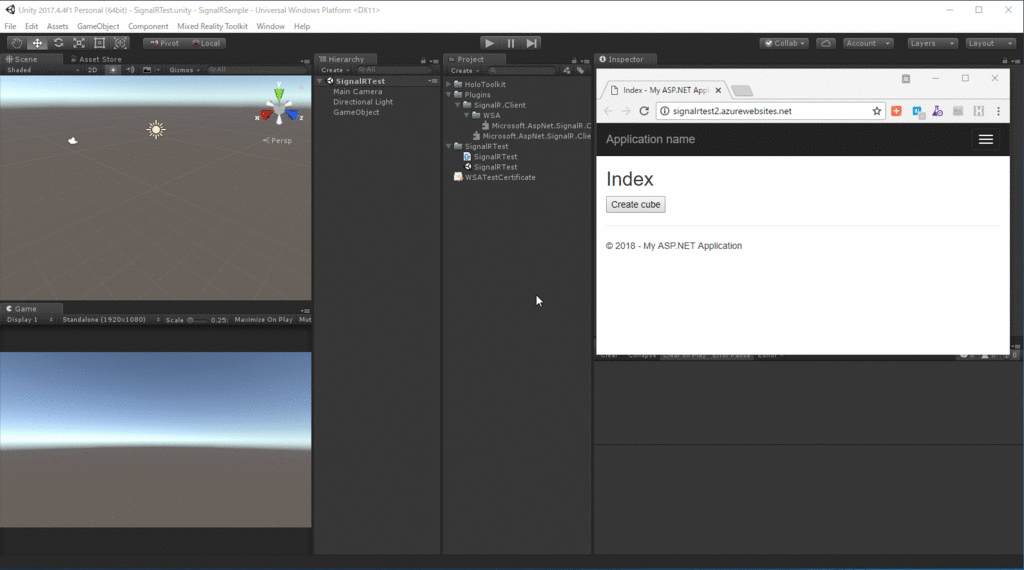
Task: Select the camera gizmo in Scene view
Action: coord(72,140)
